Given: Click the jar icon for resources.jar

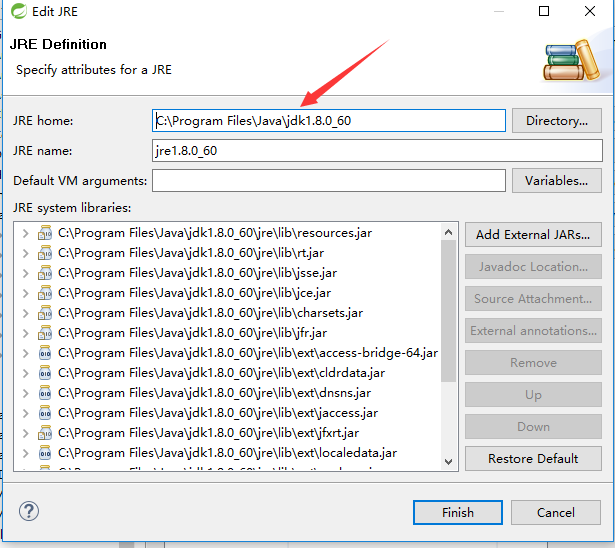Looking at the screenshot, I should (x=45, y=233).
